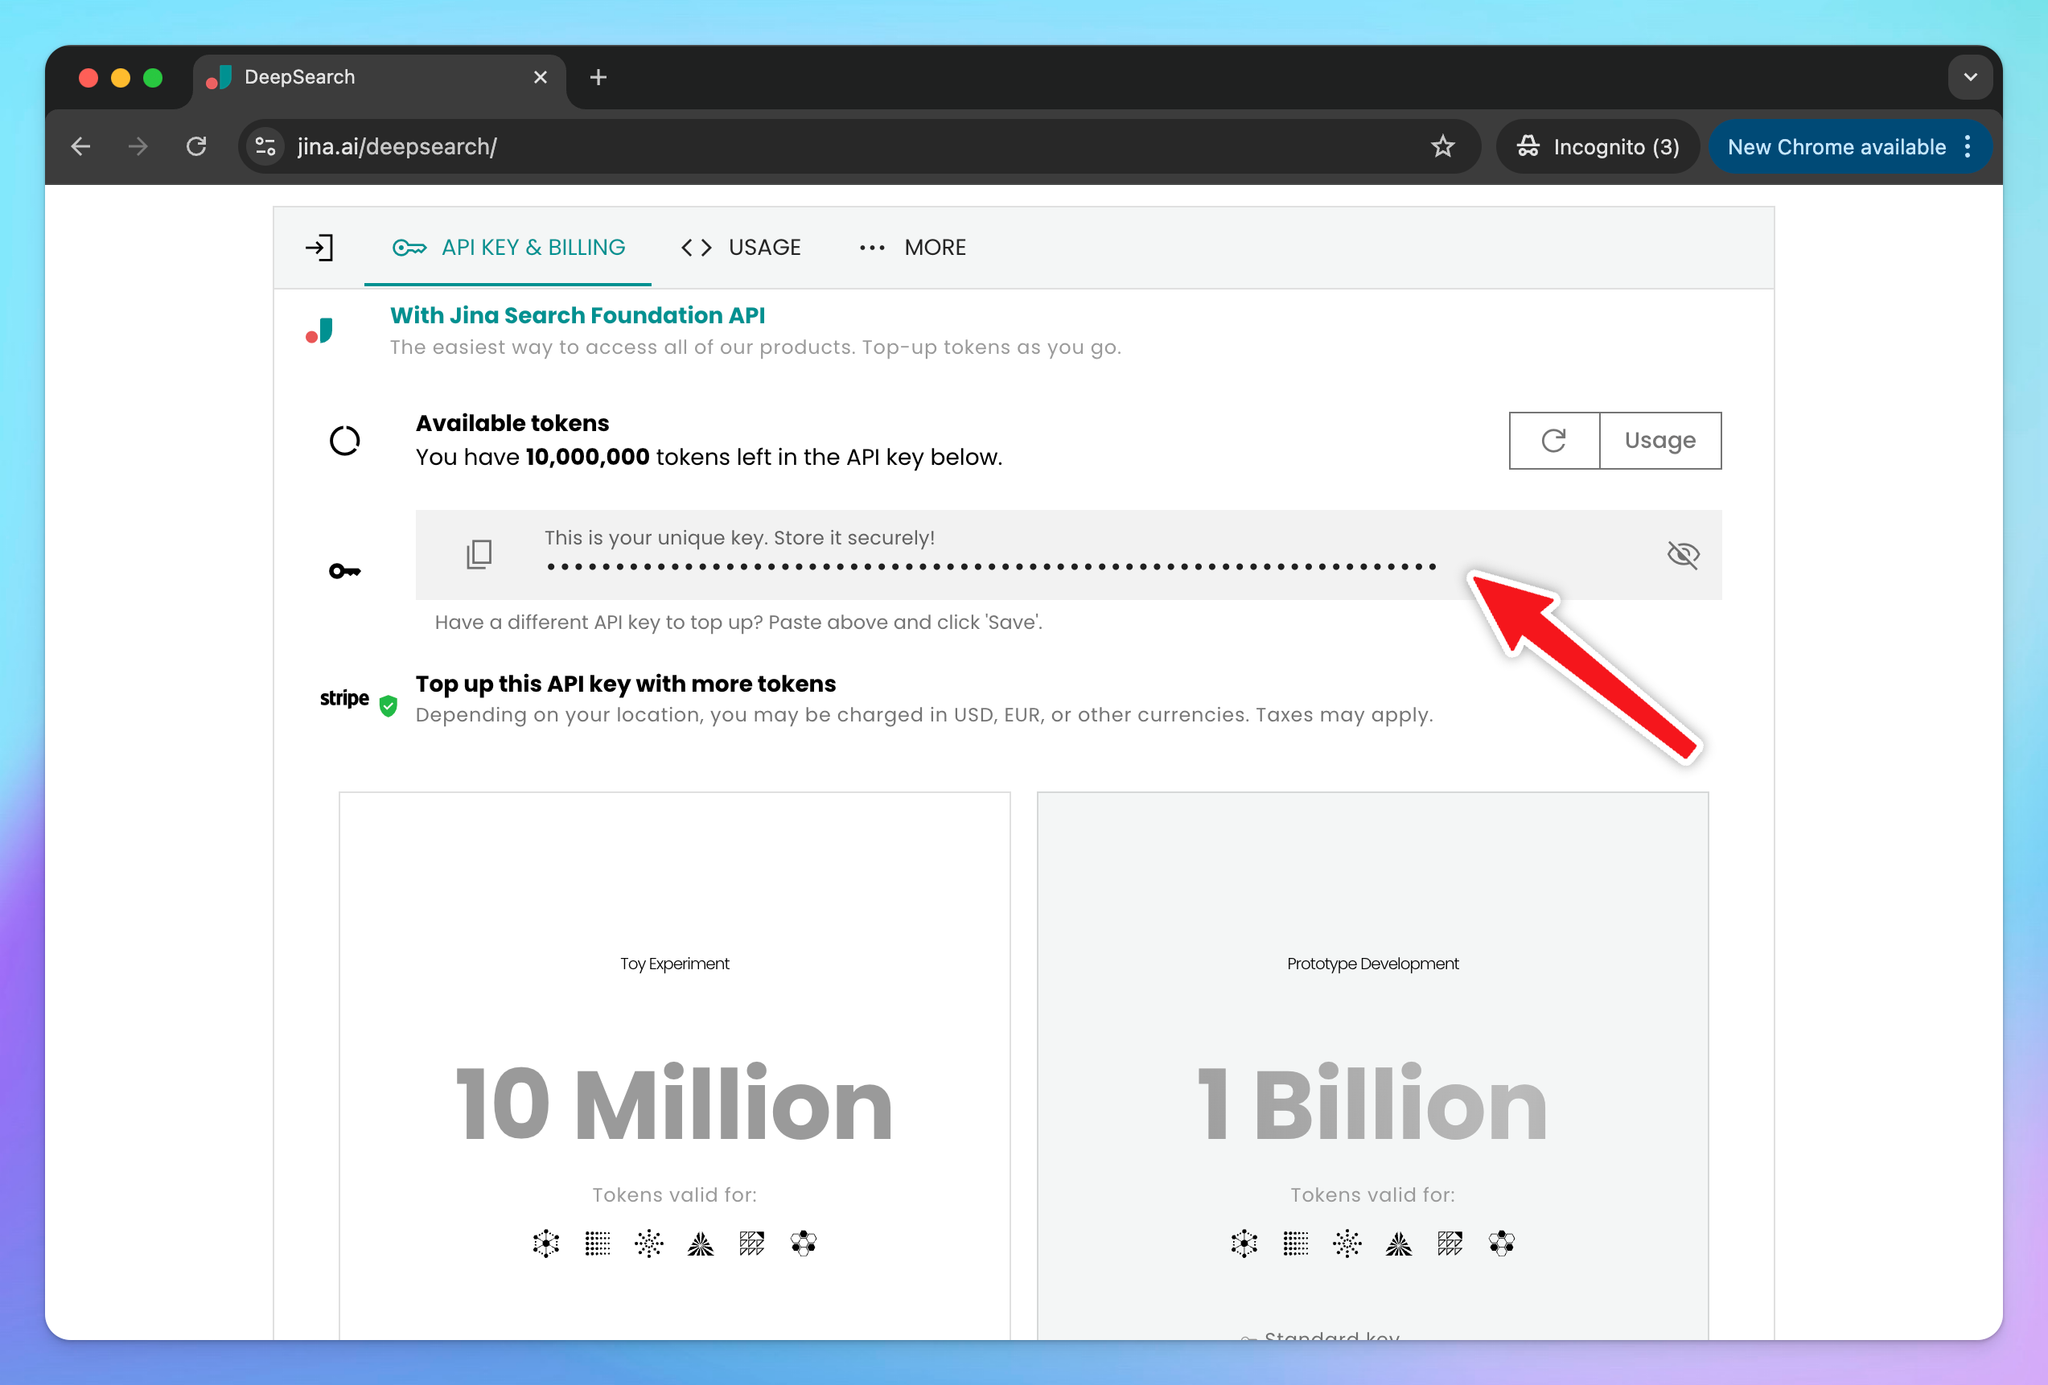Bookmark this page with the star icon
2048x1385 pixels.
[x=1442, y=147]
